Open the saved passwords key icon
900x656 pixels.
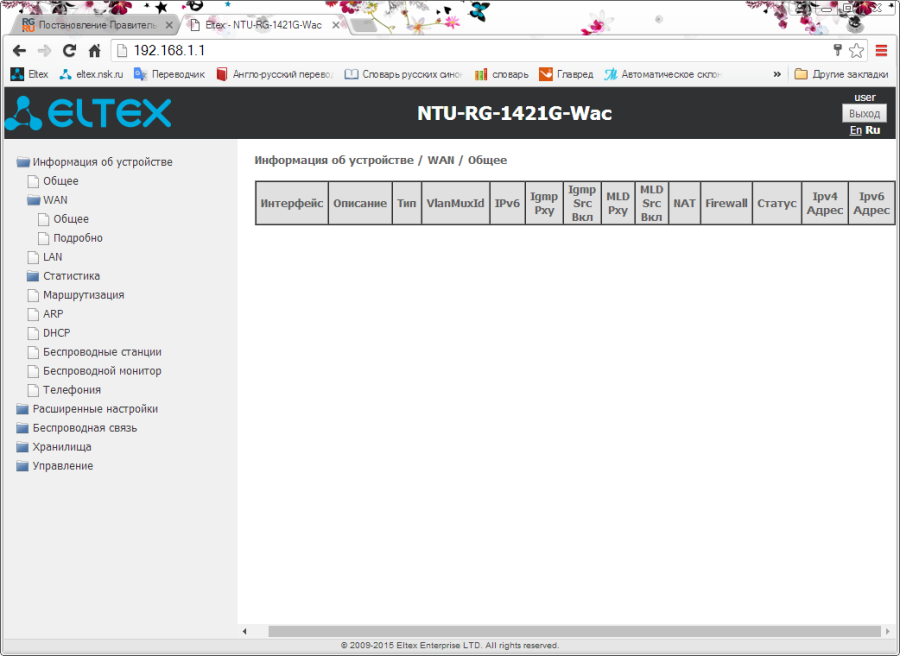(x=837, y=51)
